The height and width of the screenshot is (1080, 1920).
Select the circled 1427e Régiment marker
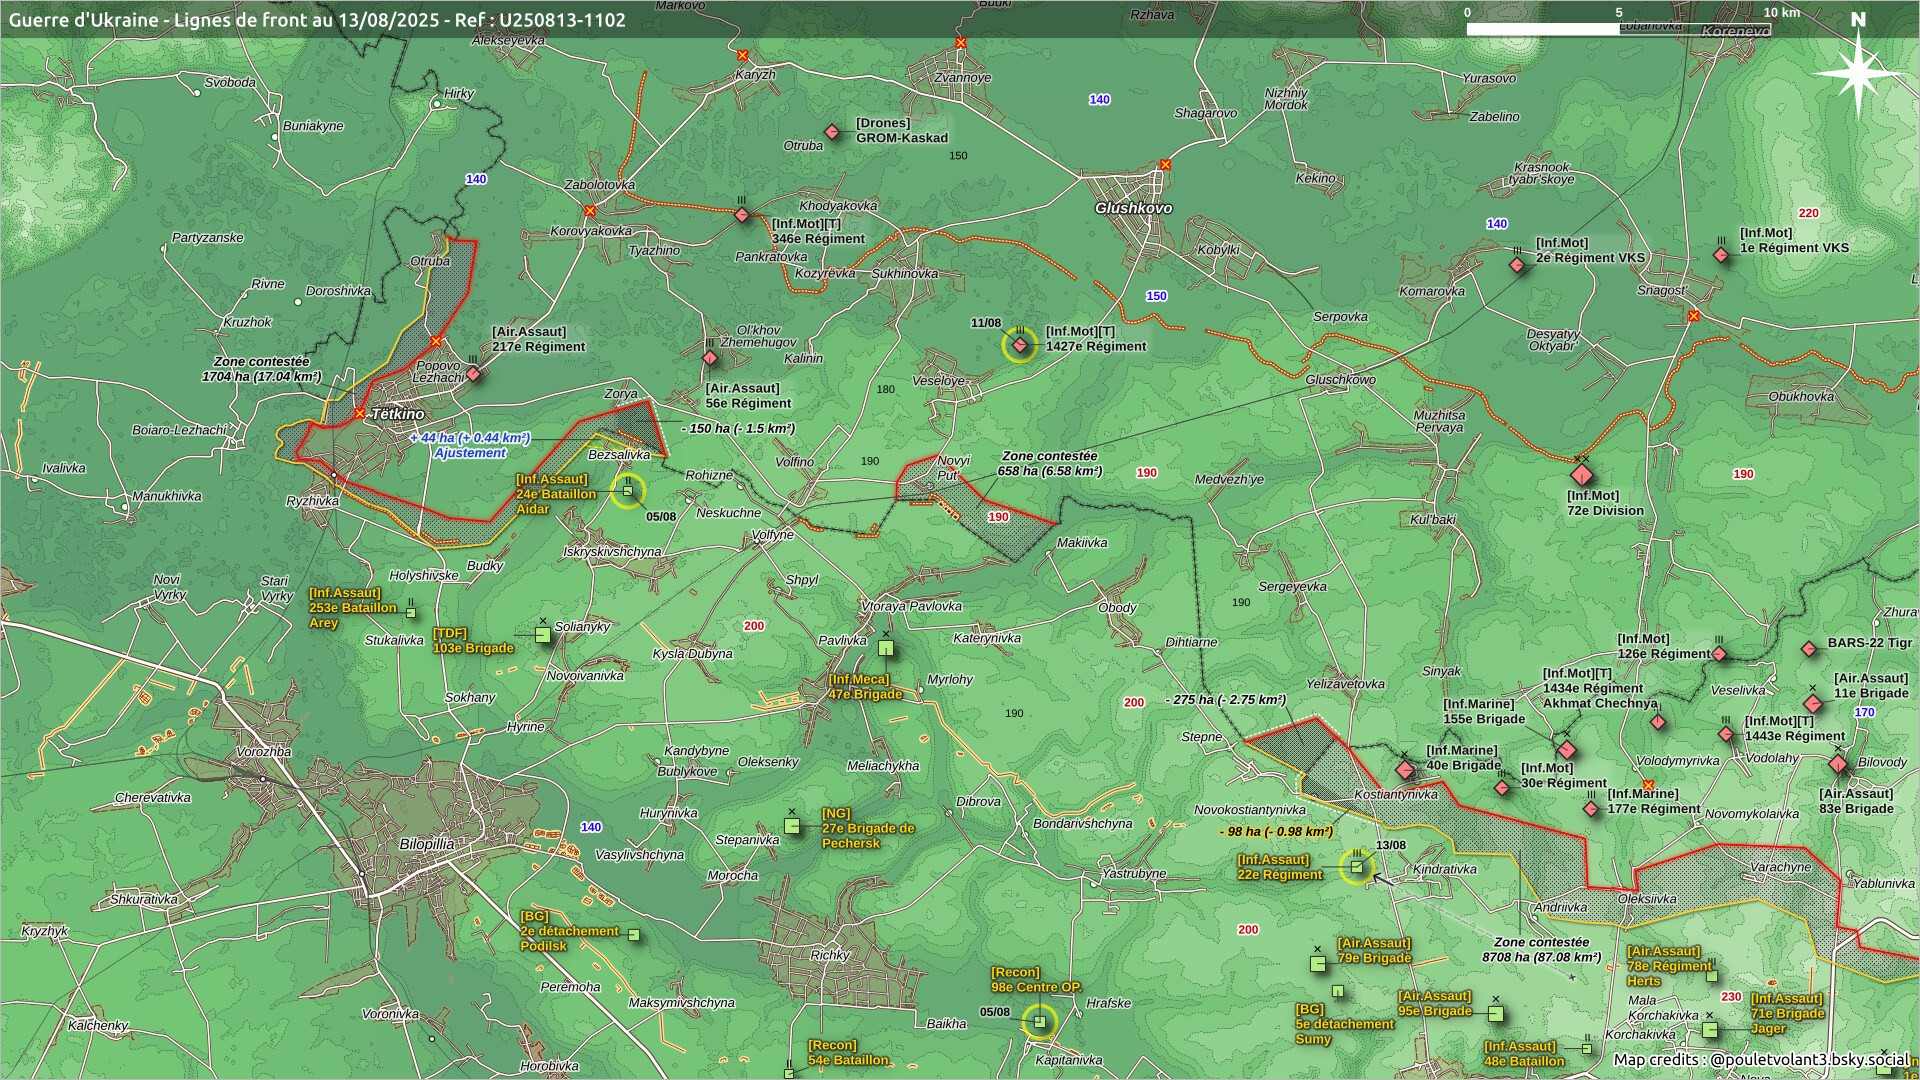coord(1019,345)
